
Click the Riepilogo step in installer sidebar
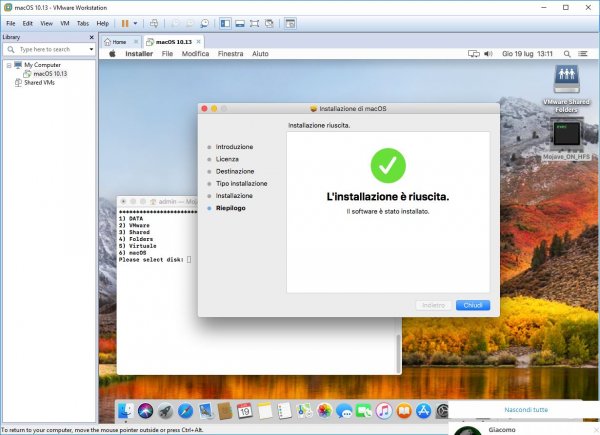coord(230,208)
